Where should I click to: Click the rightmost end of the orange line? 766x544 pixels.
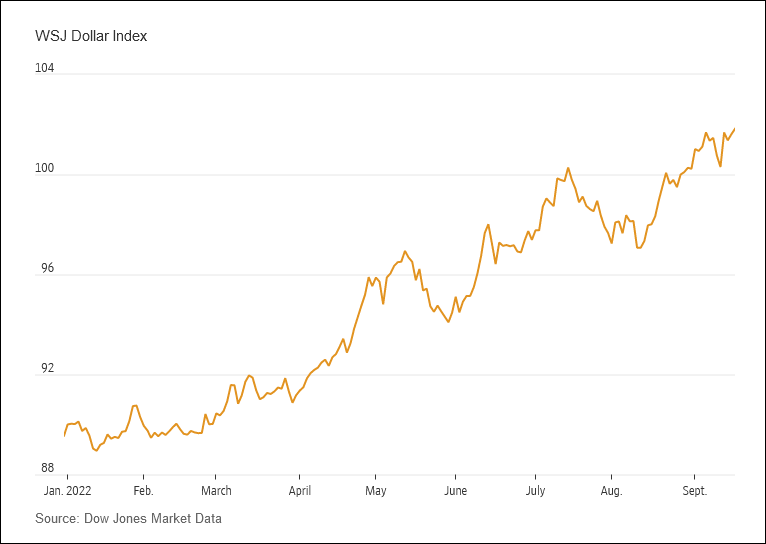[735, 128]
